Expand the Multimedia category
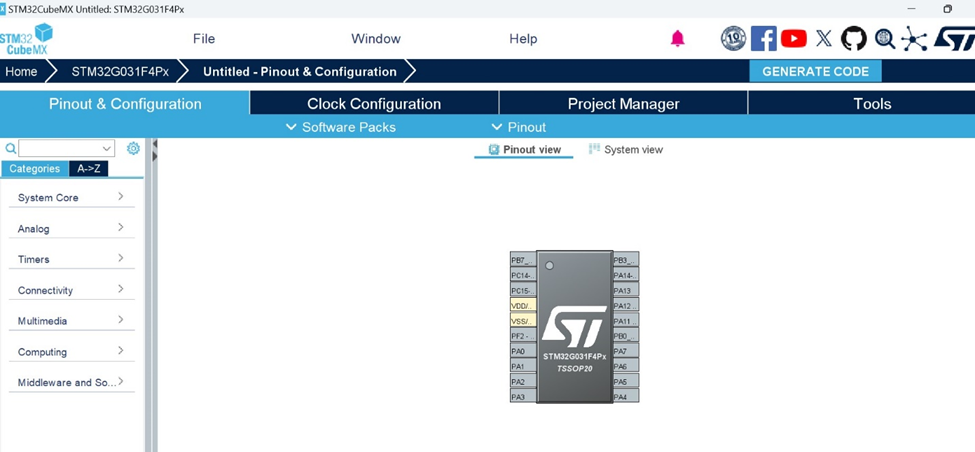The height and width of the screenshot is (452, 975). tap(72, 321)
